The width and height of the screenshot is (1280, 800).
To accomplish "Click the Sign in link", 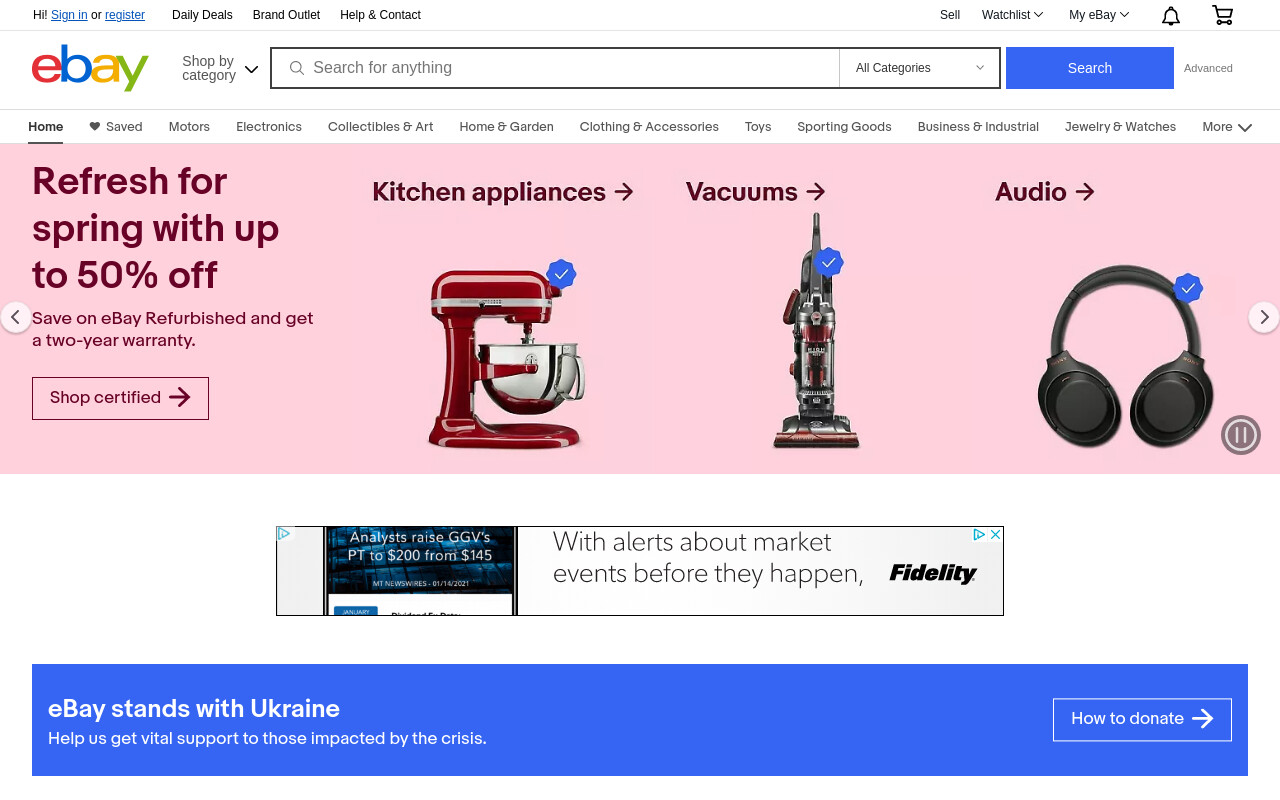I will click(69, 15).
